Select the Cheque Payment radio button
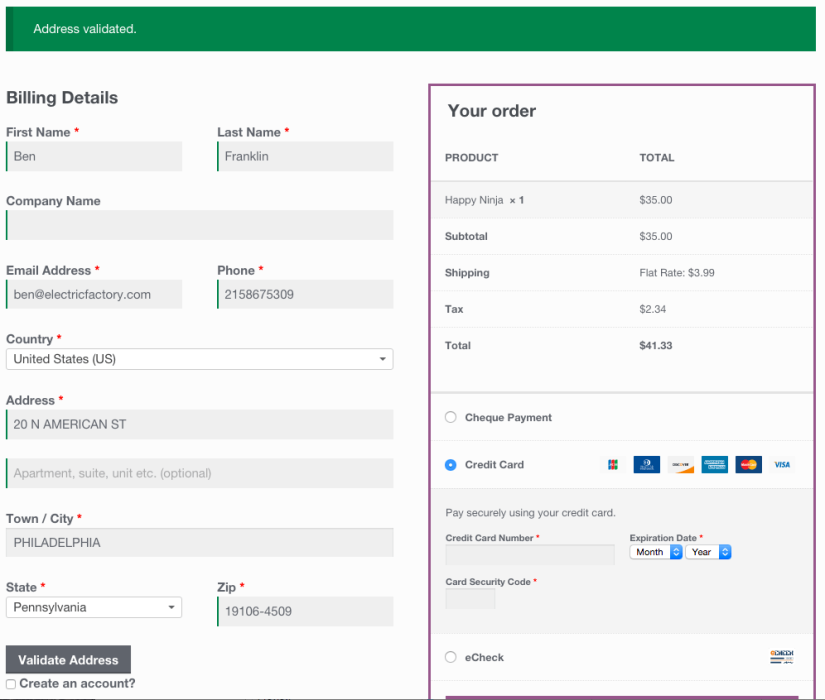Viewport: 825px width, 700px height. [x=450, y=417]
